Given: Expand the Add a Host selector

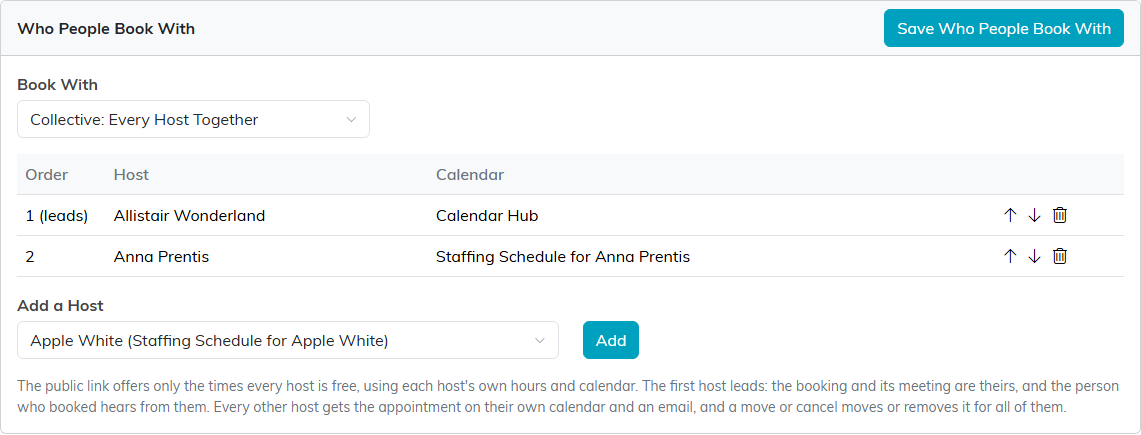Looking at the screenshot, I should pos(288,340).
